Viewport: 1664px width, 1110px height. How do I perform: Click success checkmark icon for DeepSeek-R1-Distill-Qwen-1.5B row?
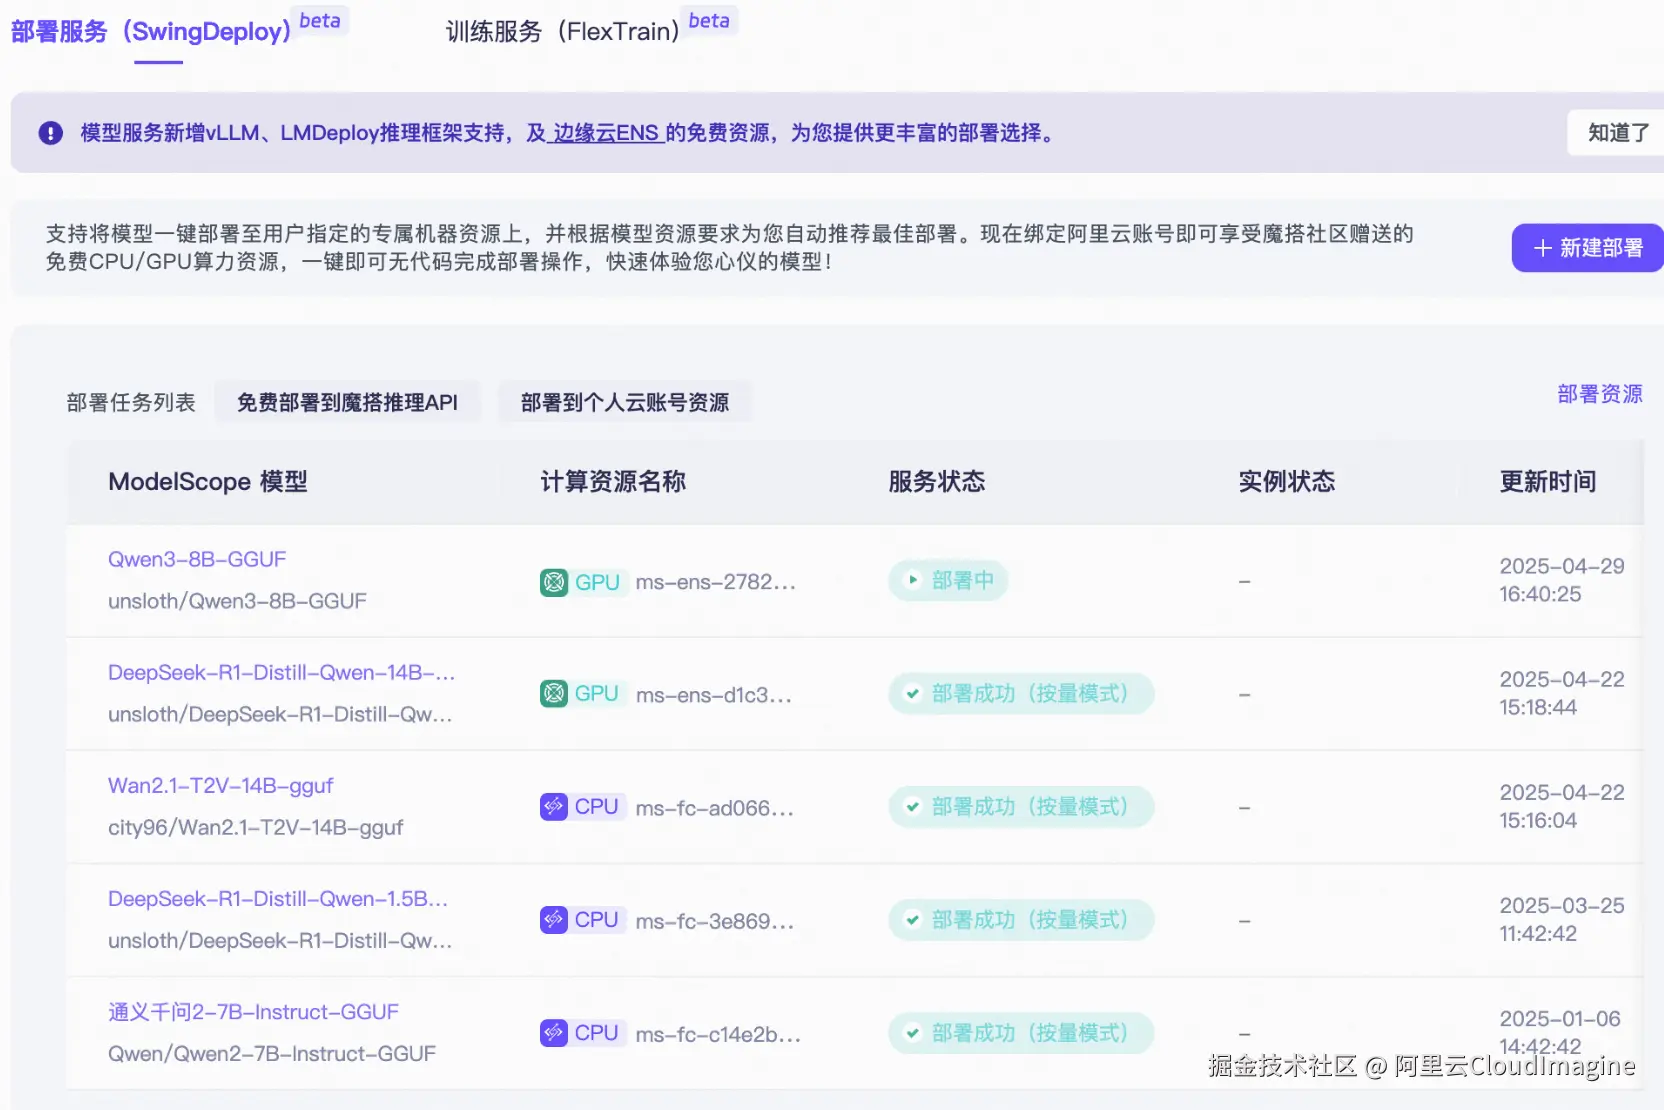(x=912, y=919)
